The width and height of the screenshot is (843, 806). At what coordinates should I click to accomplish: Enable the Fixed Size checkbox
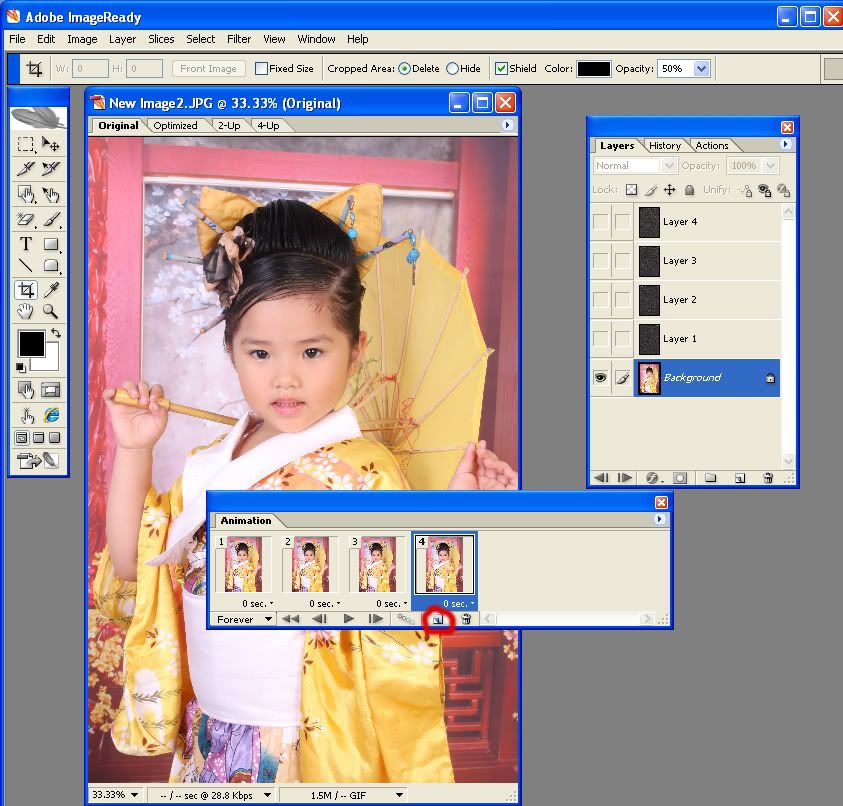coord(262,69)
